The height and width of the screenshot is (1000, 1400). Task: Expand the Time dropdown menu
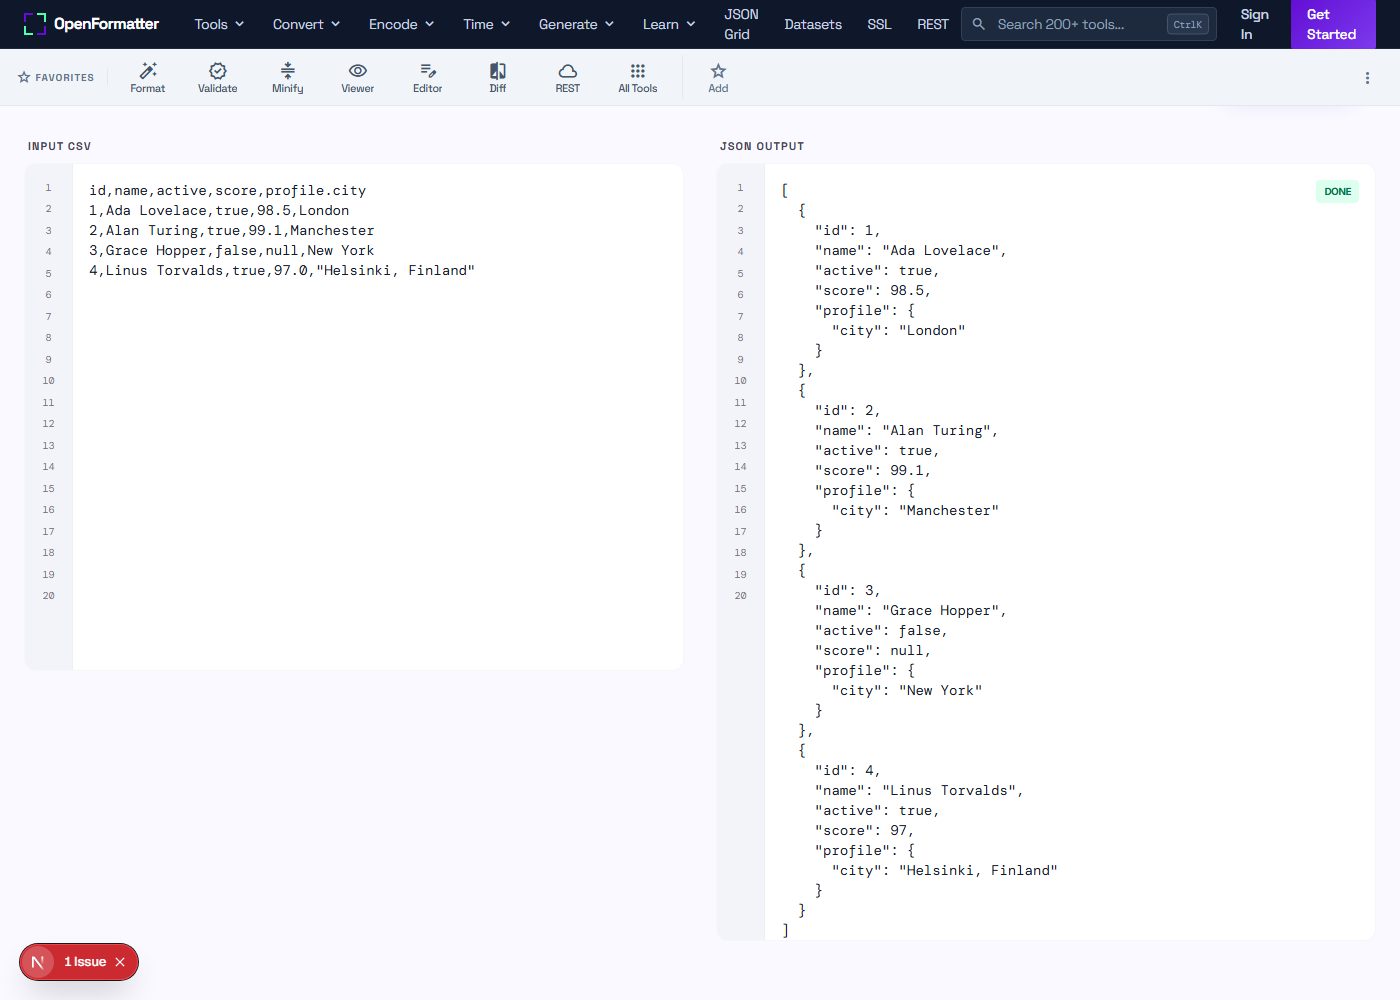487,24
